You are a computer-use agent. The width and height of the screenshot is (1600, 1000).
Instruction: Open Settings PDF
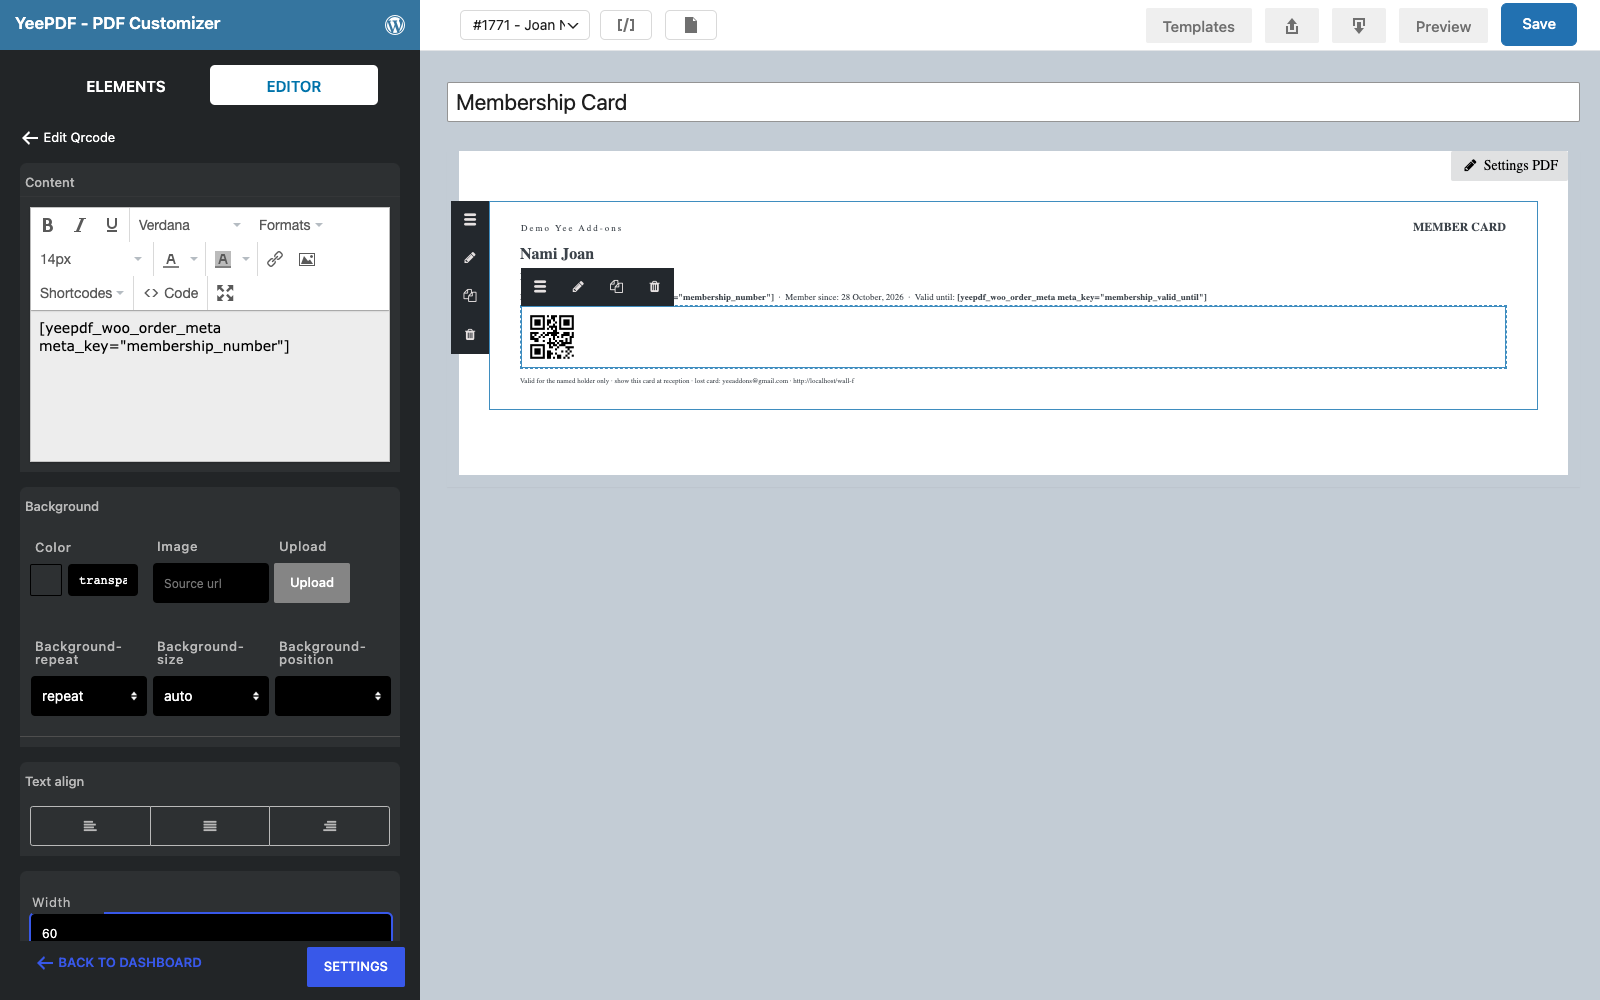1510,166
